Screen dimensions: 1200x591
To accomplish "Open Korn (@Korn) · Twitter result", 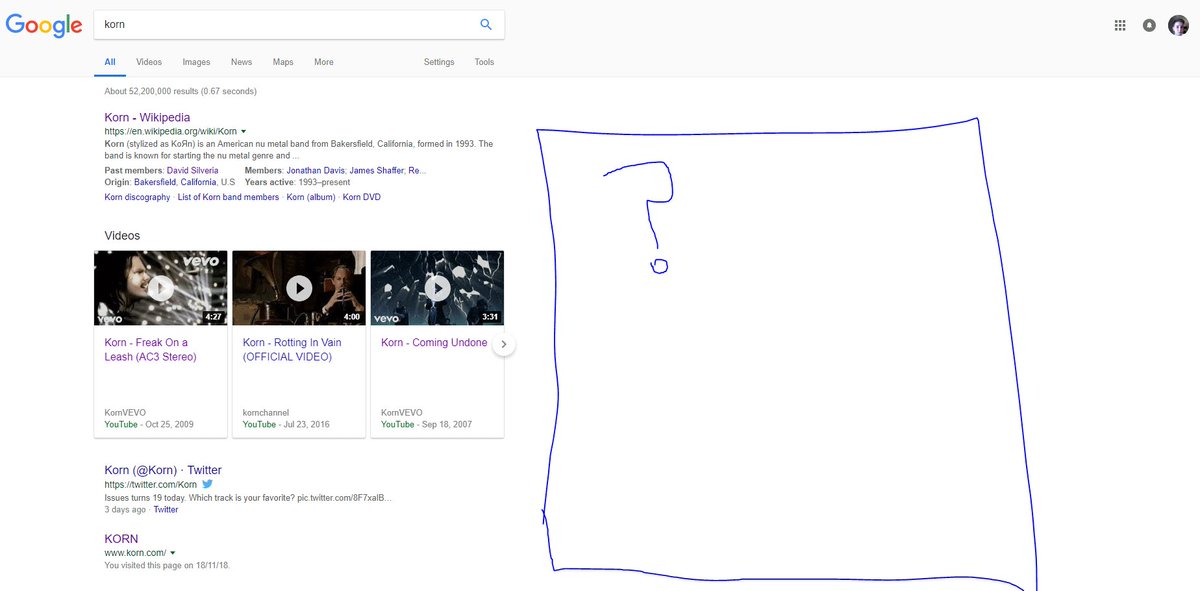I will pyautogui.click(x=163, y=470).
